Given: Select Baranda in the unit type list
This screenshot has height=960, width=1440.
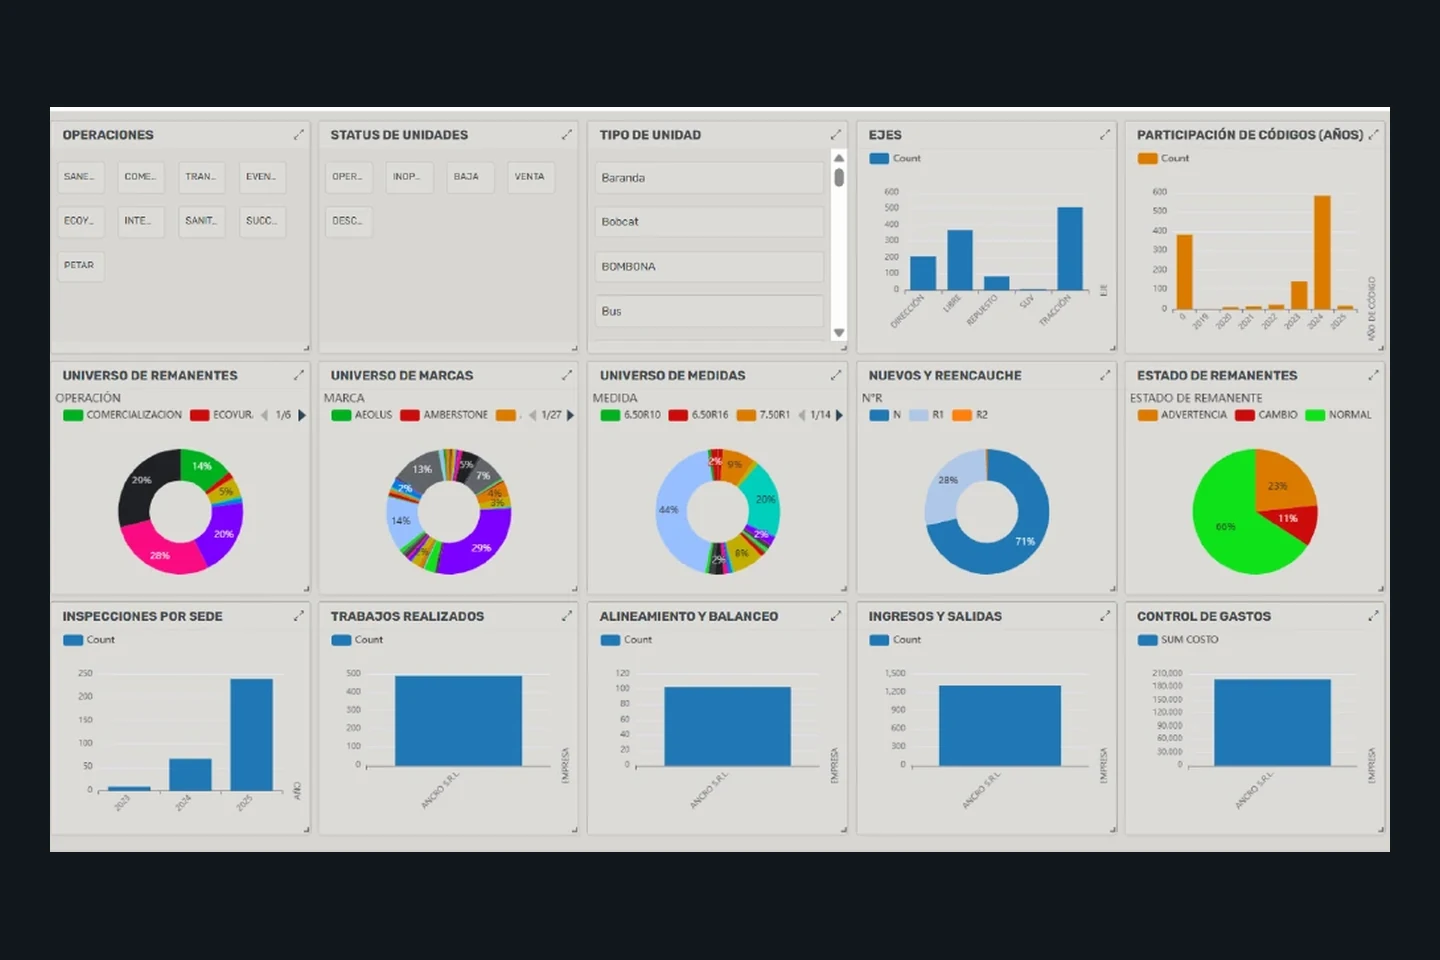Looking at the screenshot, I should pyautogui.click(x=709, y=178).
